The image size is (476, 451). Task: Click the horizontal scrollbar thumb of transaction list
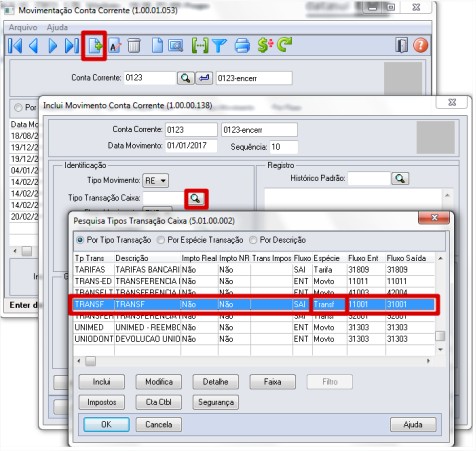90,361
